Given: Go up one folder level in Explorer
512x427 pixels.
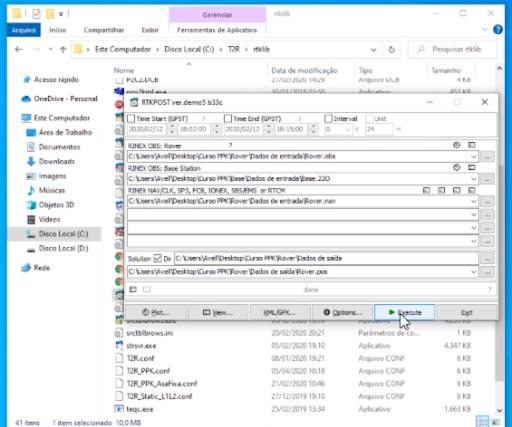Looking at the screenshot, I should click(x=63, y=50).
